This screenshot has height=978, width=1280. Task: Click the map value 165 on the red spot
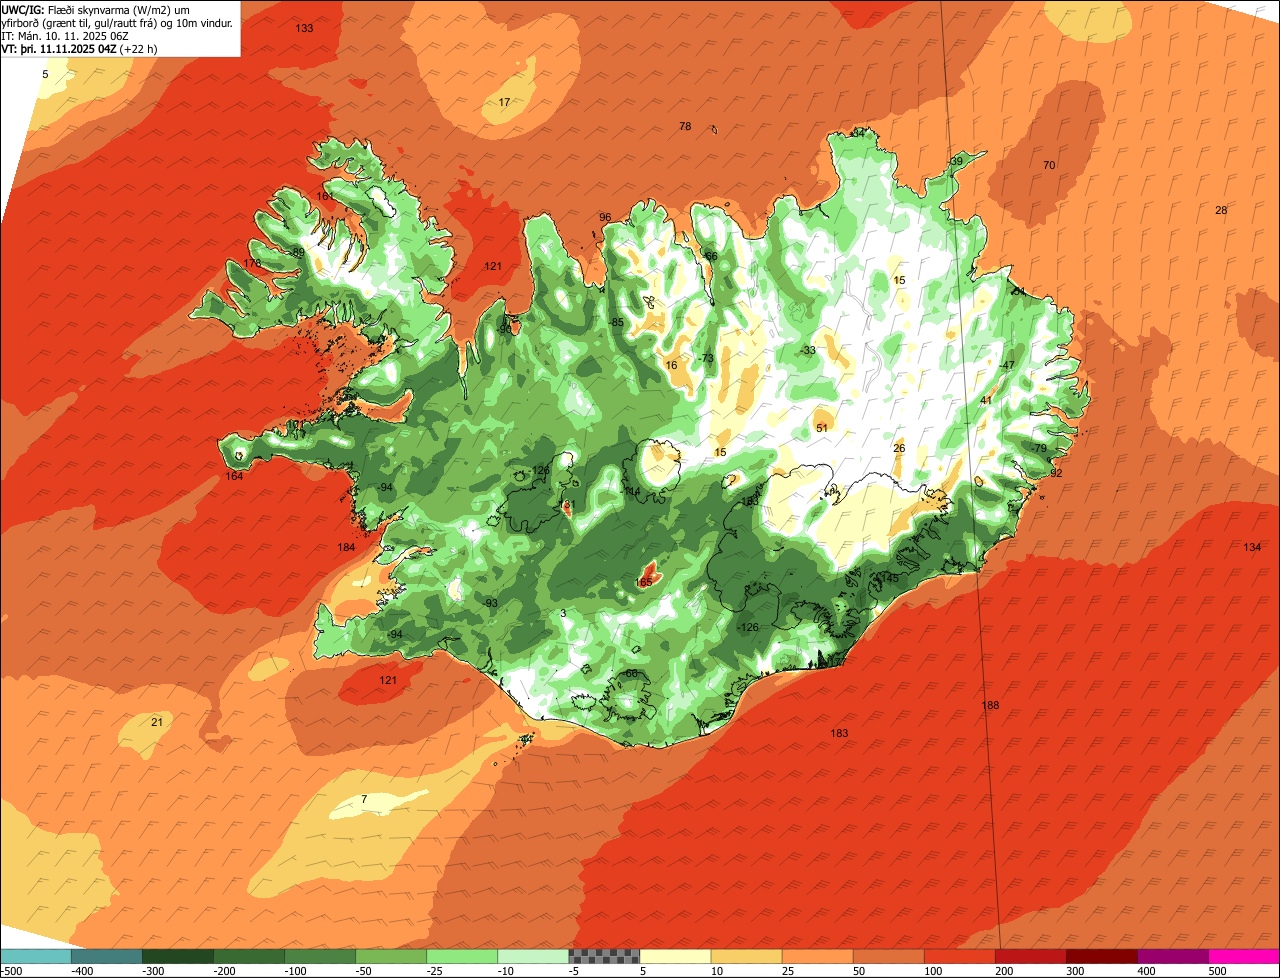(x=643, y=581)
